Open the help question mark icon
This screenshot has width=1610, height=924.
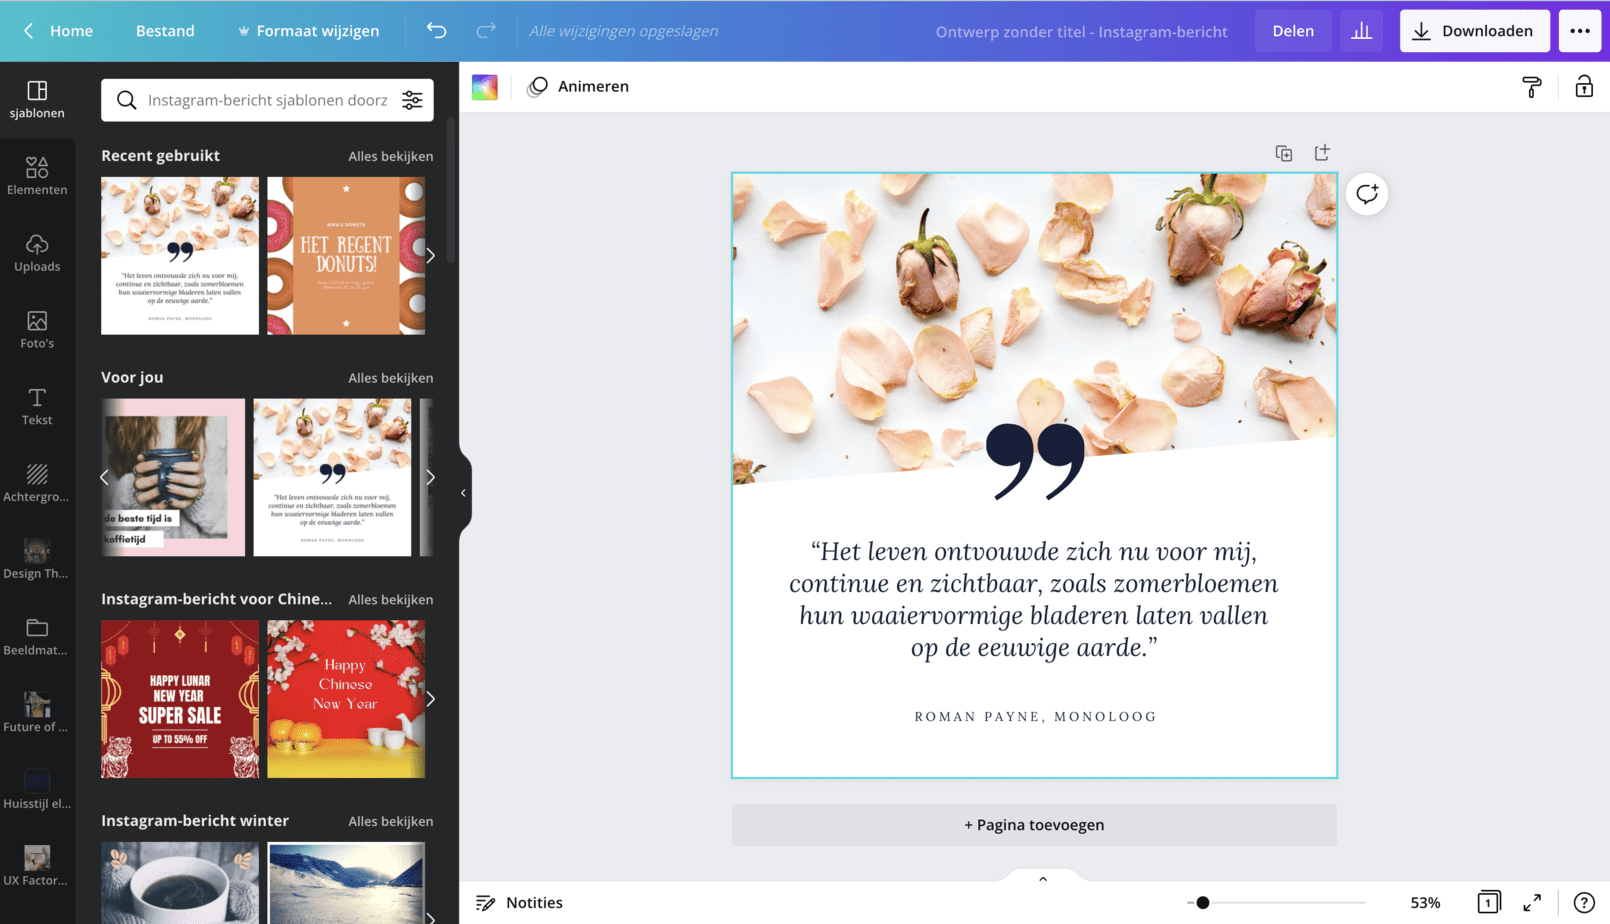click(1584, 903)
